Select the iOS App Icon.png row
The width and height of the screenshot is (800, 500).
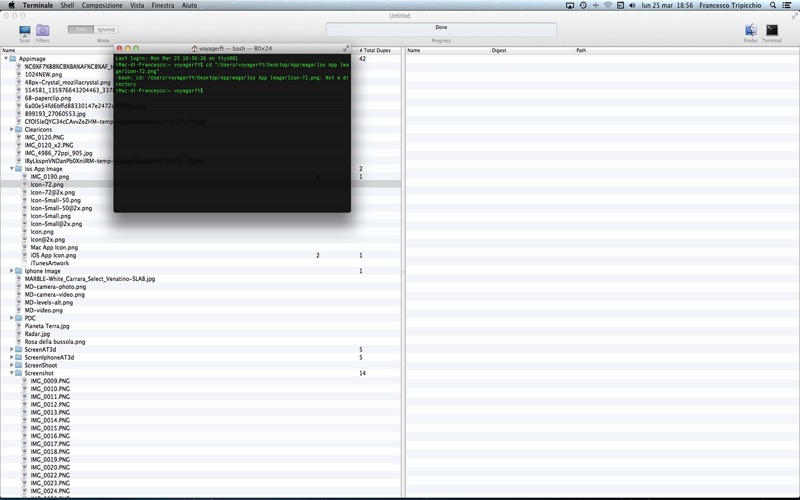point(200,255)
